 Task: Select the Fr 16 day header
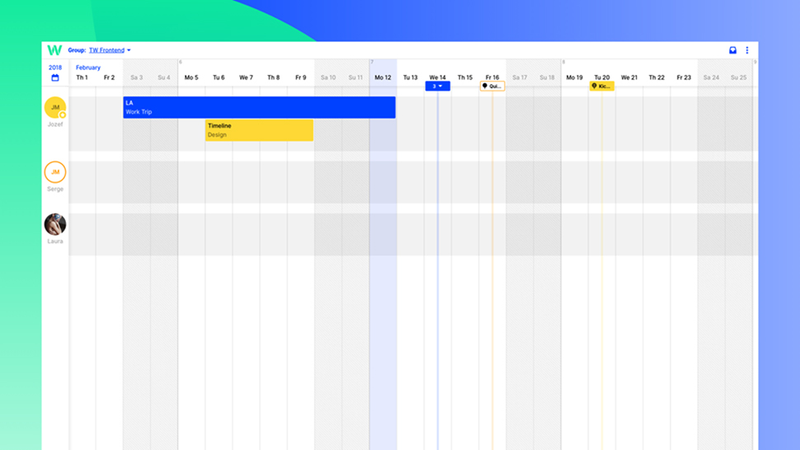tap(492, 78)
